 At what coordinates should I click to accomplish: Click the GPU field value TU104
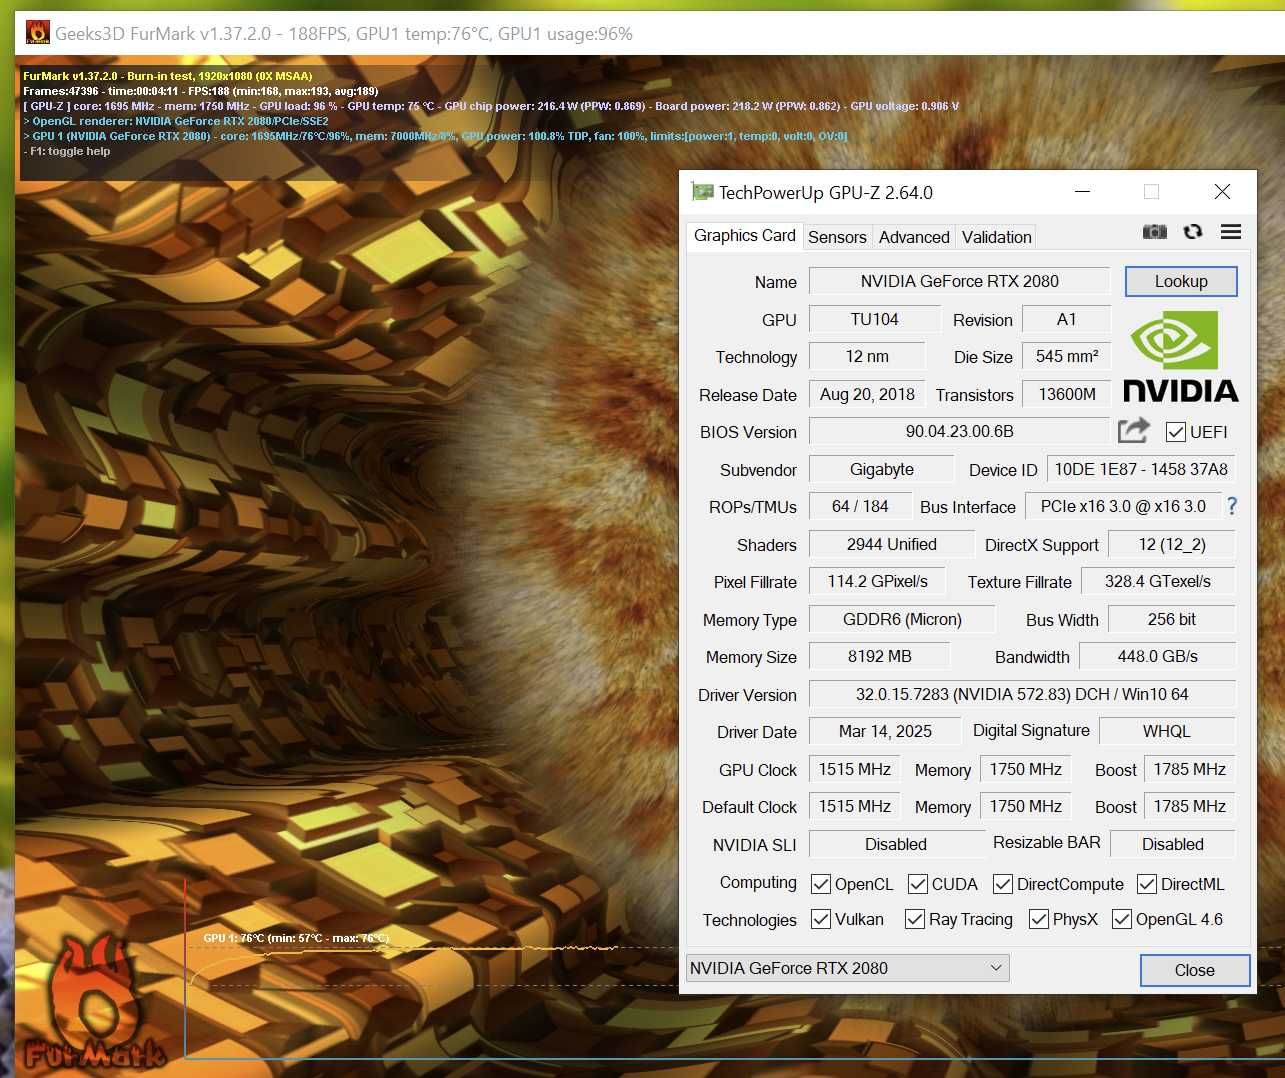pyautogui.click(x=874, y=319)
